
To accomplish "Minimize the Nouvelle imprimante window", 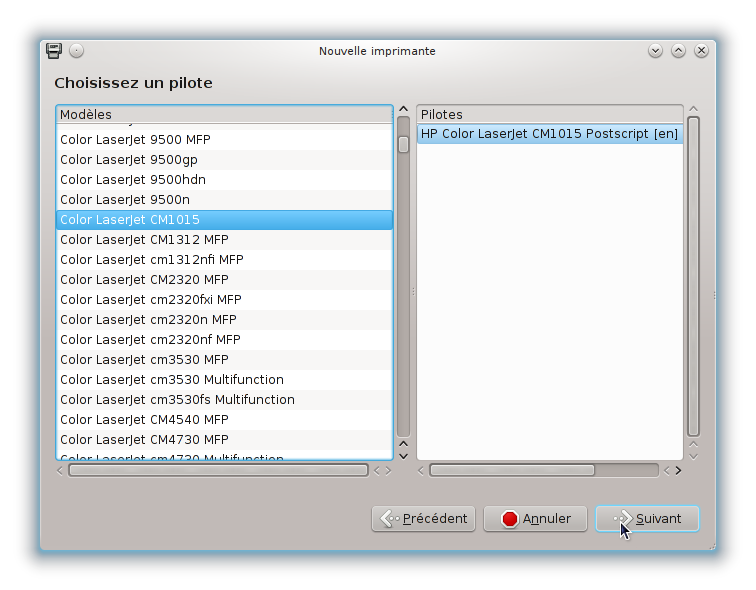I will (655, 51).
